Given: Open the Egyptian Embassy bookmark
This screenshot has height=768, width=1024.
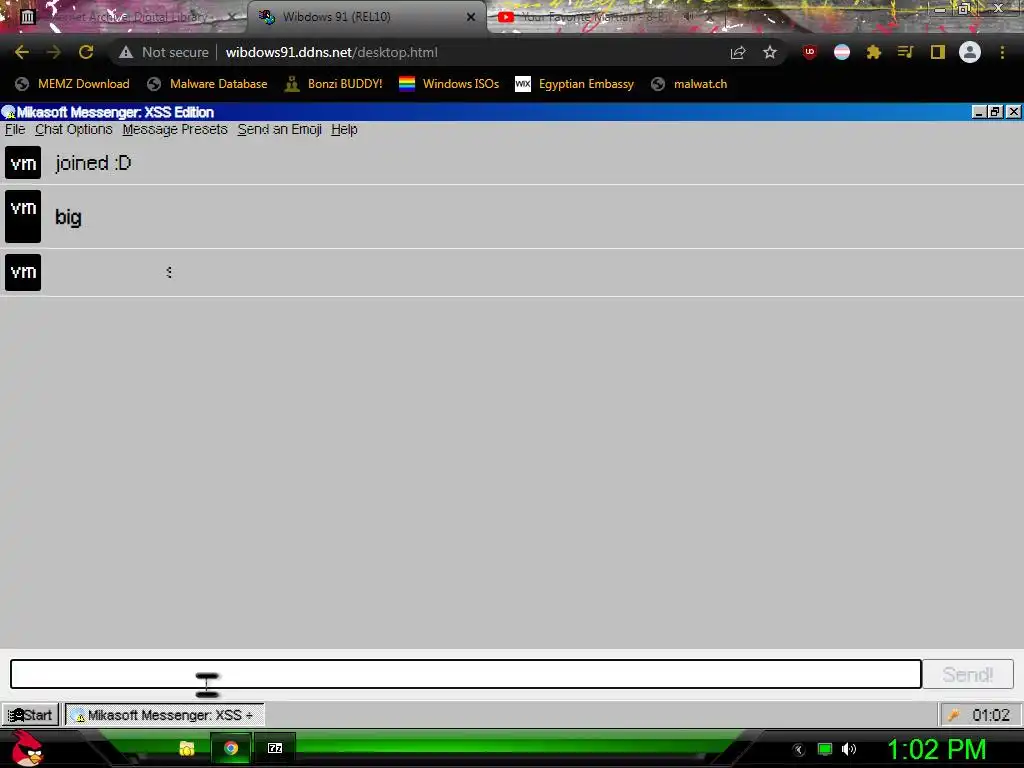Looking at the screenshot, I should tap(574, 84).
